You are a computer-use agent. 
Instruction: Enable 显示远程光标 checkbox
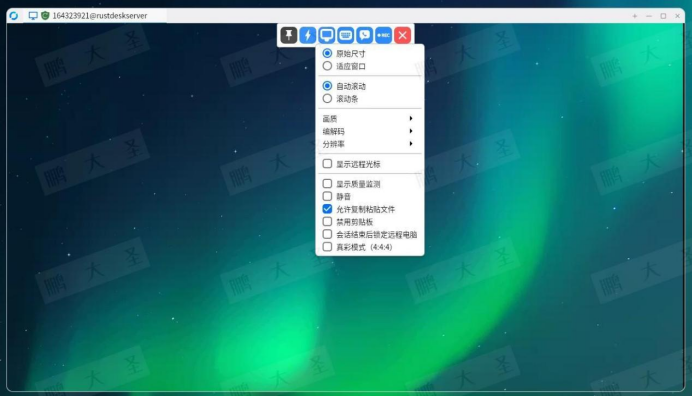pyautogui.click(x=327, y=164)
